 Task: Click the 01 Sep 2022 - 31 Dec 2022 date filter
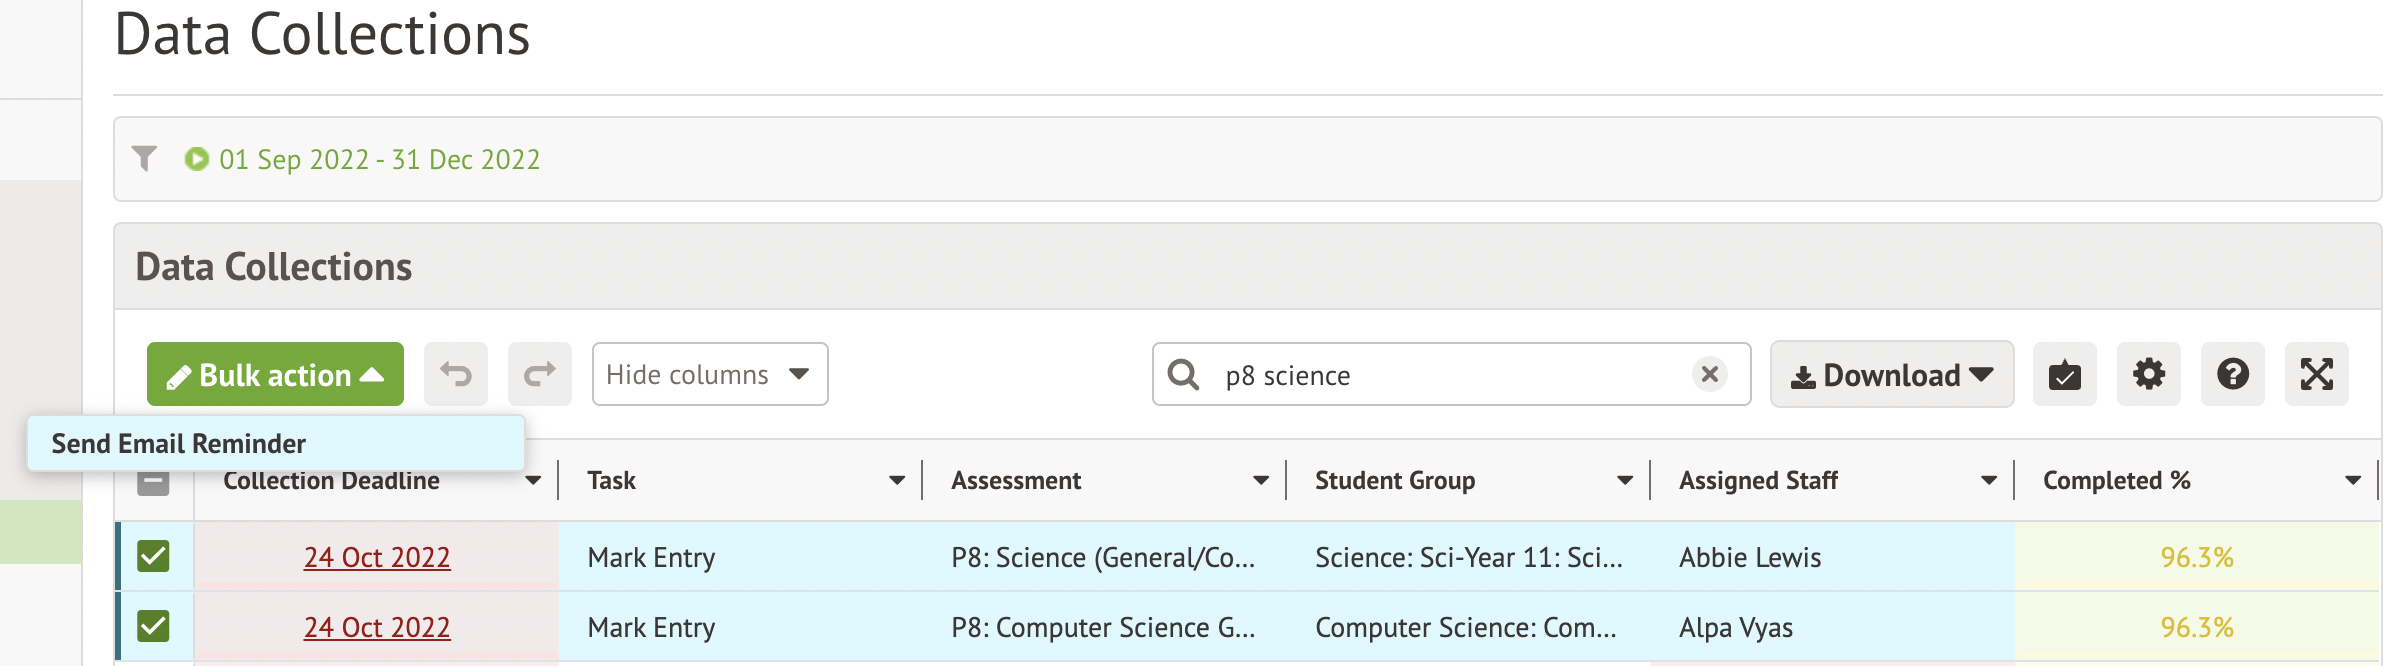(379, 159)
